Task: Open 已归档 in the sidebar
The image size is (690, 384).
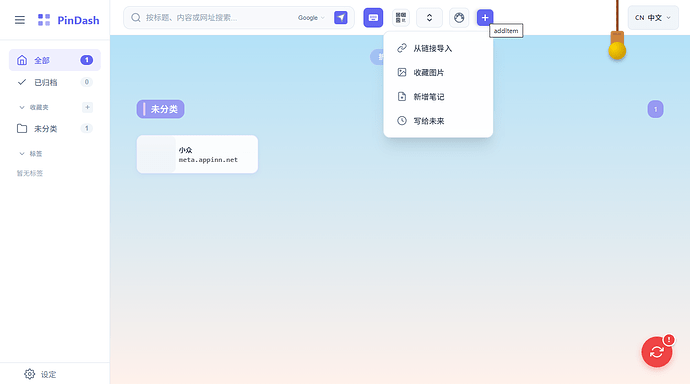Action: [55, 82]
